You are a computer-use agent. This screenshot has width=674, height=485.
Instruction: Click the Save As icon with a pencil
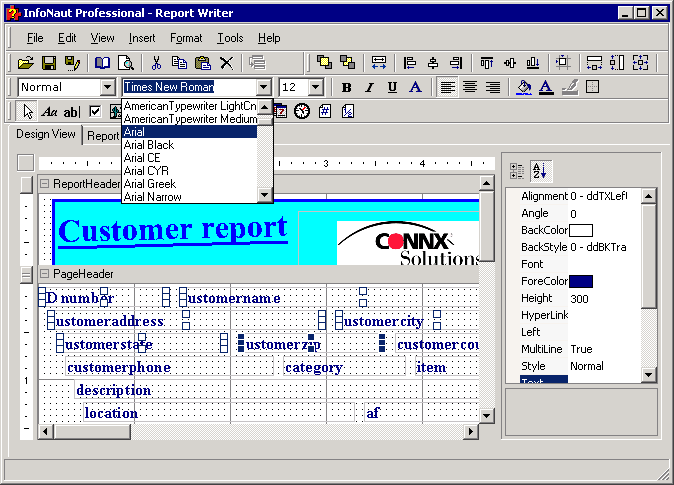72,63
